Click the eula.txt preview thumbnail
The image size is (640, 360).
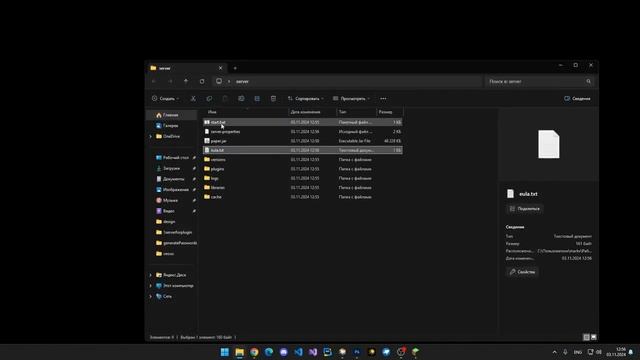[549, 144]
